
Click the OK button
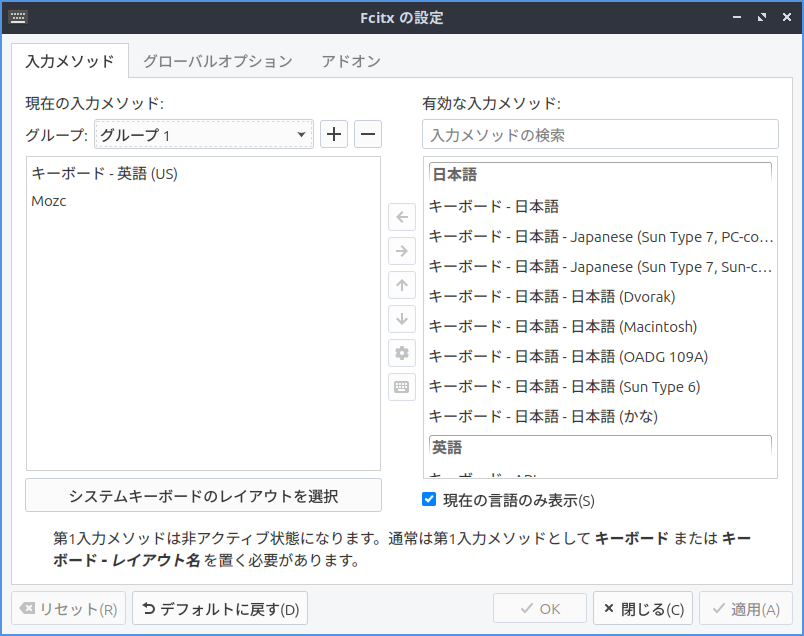click(x=540, y=608)
